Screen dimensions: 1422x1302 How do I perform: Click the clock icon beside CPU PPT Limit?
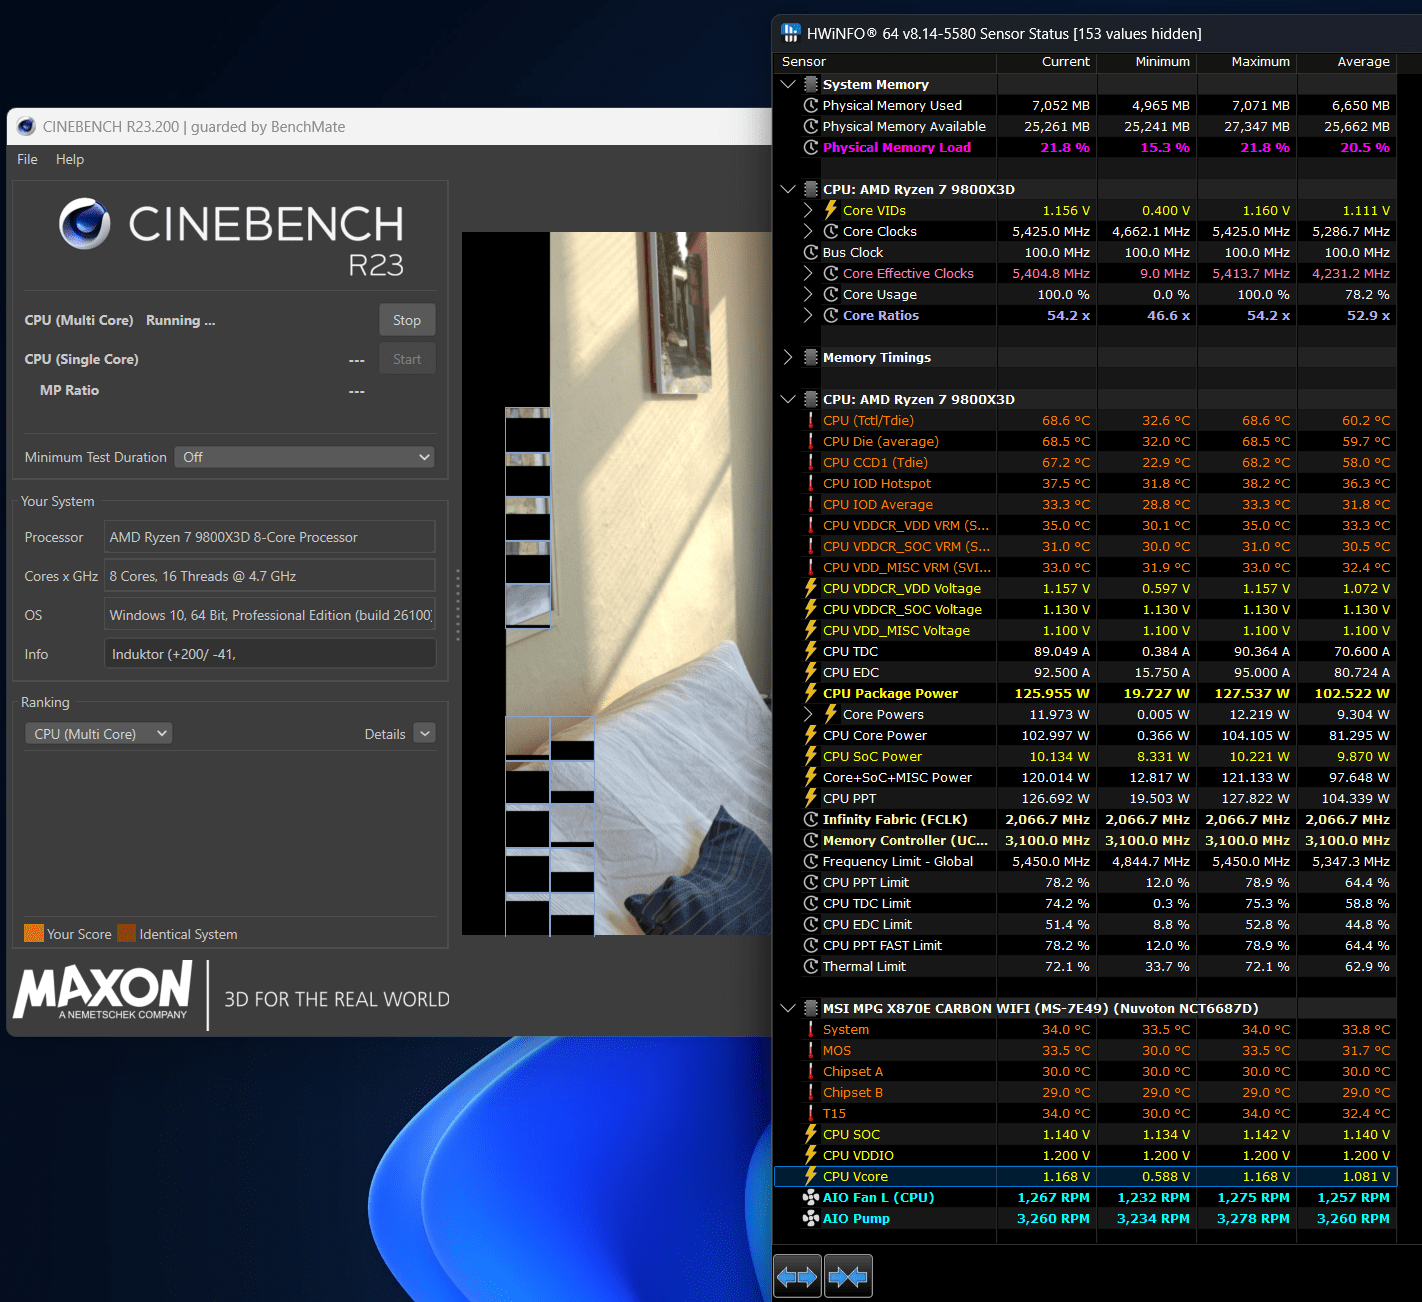tap(811, 882)
